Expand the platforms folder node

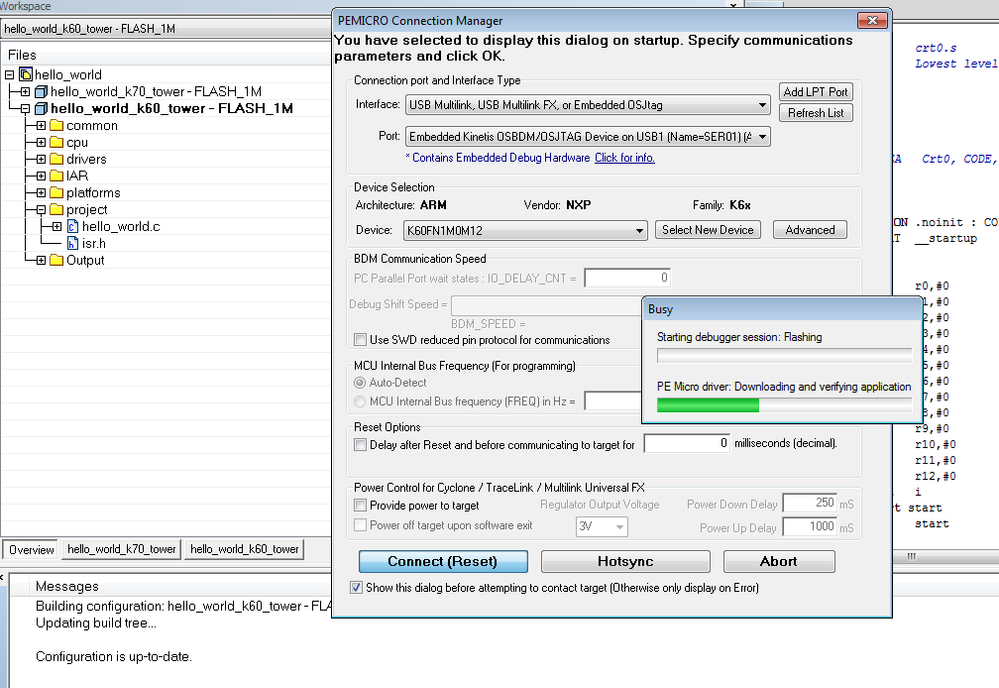[x=41, y=192]
